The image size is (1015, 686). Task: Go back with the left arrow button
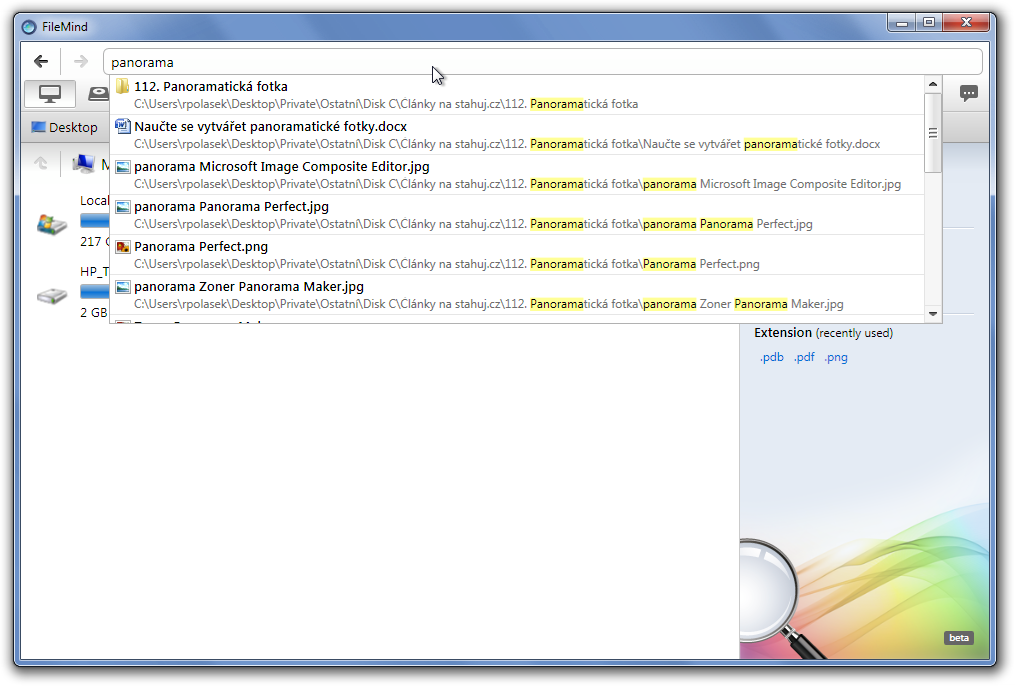coord(41,61)
